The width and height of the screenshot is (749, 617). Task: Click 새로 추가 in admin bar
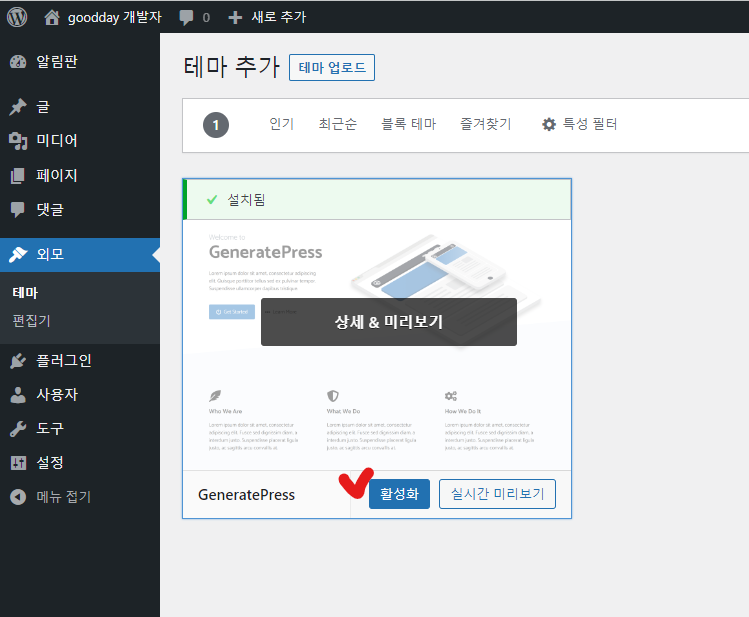click(279, 17)
